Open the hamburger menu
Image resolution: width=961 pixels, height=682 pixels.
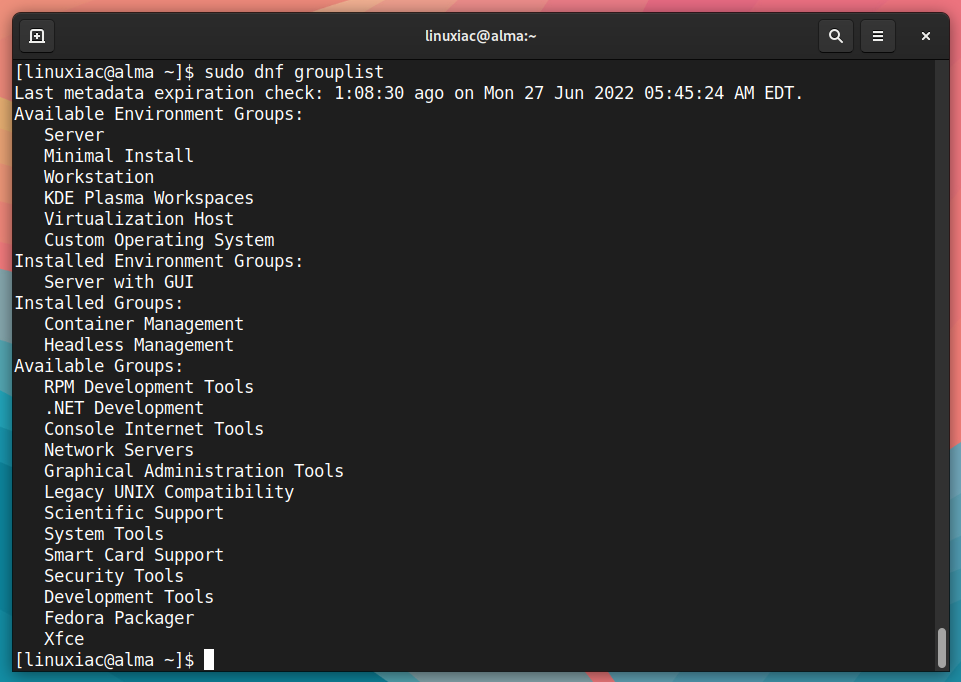(x=878, y=36)
